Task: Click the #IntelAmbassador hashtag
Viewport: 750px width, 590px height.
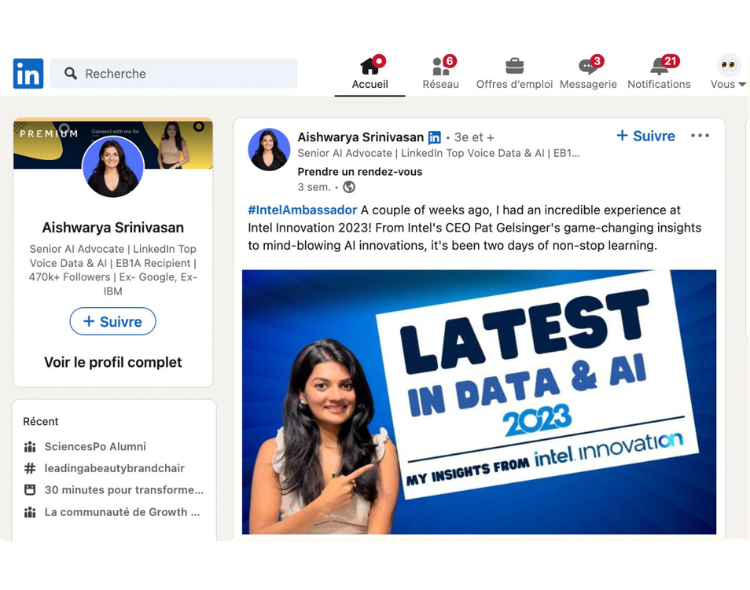Action: tap(302, 210)
